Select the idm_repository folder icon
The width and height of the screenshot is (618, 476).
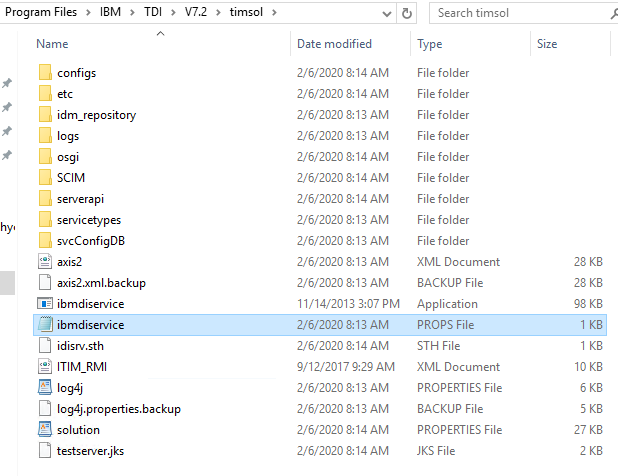pyautogui.click(x=45, y=115)
